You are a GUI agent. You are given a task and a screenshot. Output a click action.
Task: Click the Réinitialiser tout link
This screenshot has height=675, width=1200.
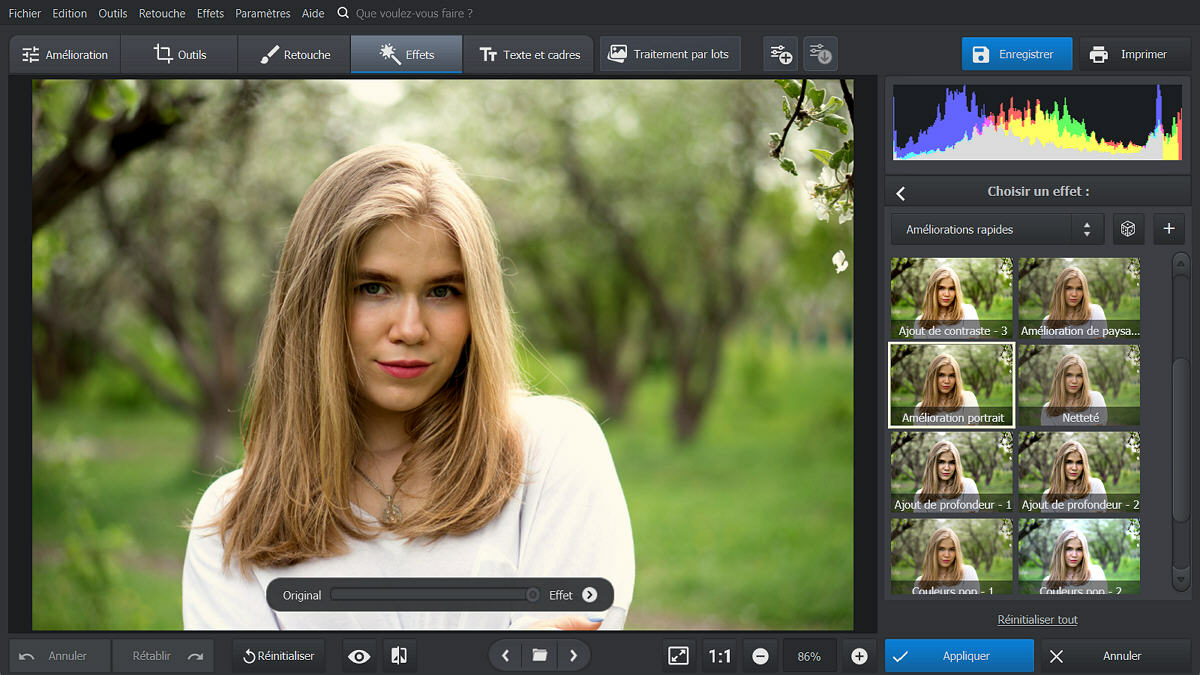click(x=1037, y=620)
